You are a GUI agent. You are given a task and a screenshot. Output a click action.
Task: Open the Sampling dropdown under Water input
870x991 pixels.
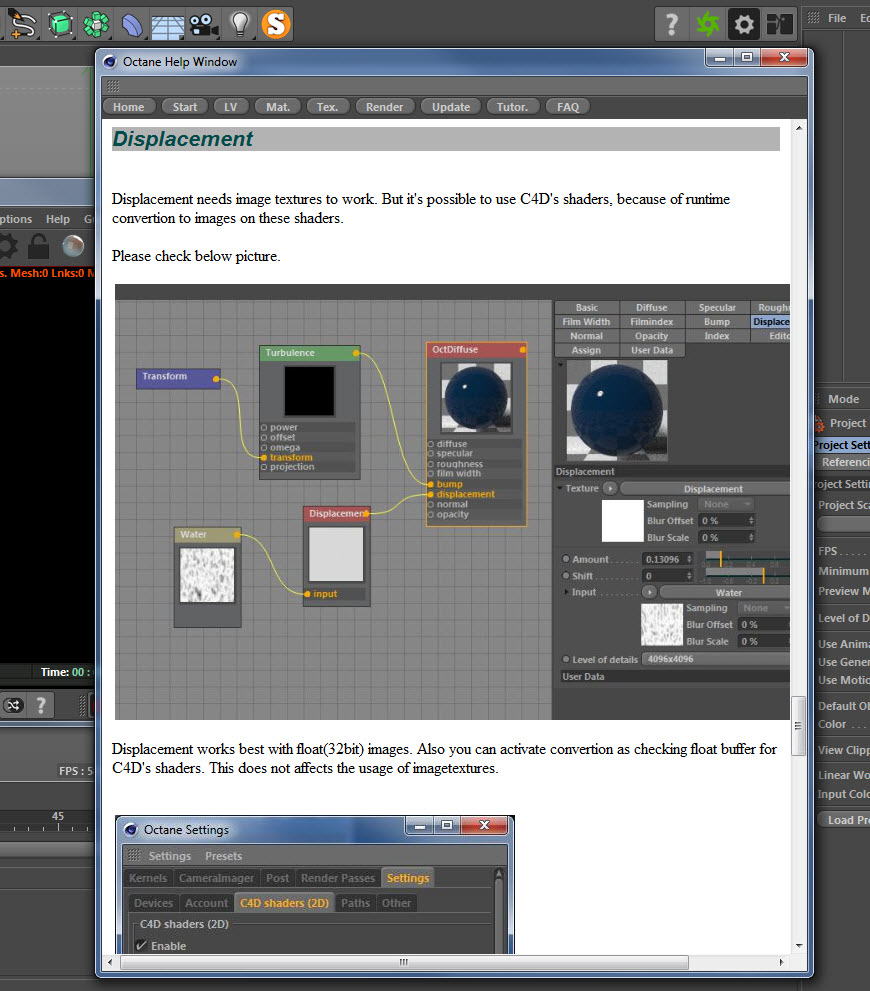pos(764,608)
